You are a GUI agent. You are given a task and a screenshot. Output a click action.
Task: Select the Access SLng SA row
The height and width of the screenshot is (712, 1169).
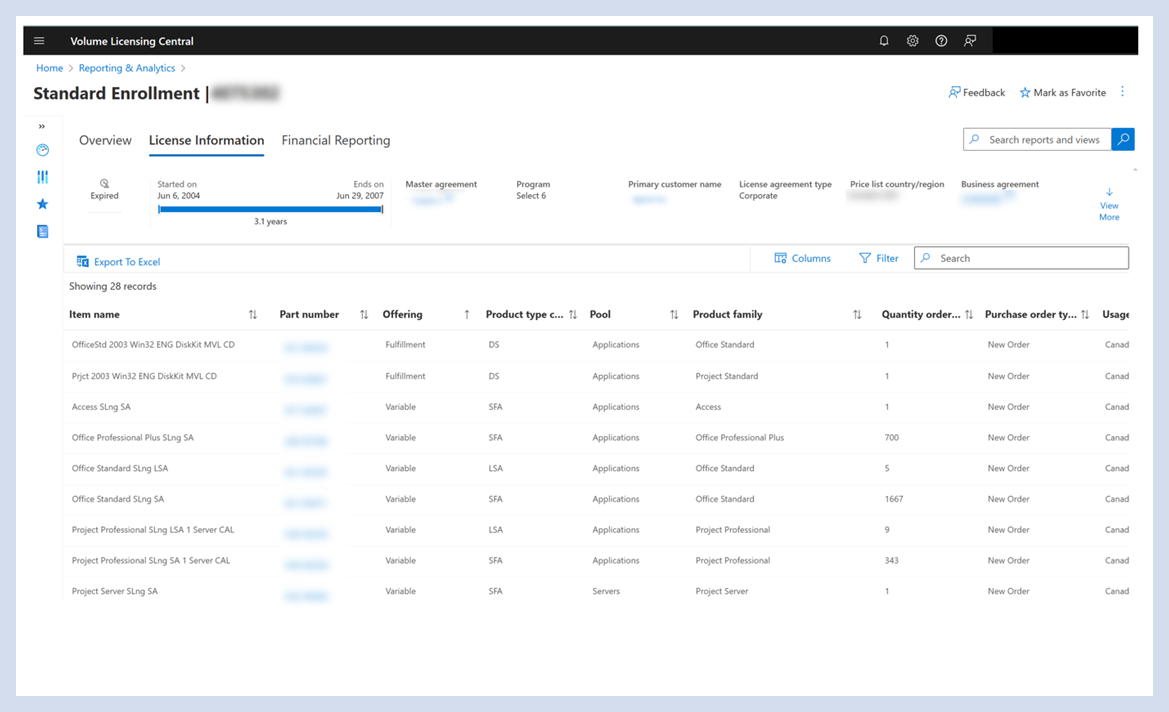coord(596,407)
